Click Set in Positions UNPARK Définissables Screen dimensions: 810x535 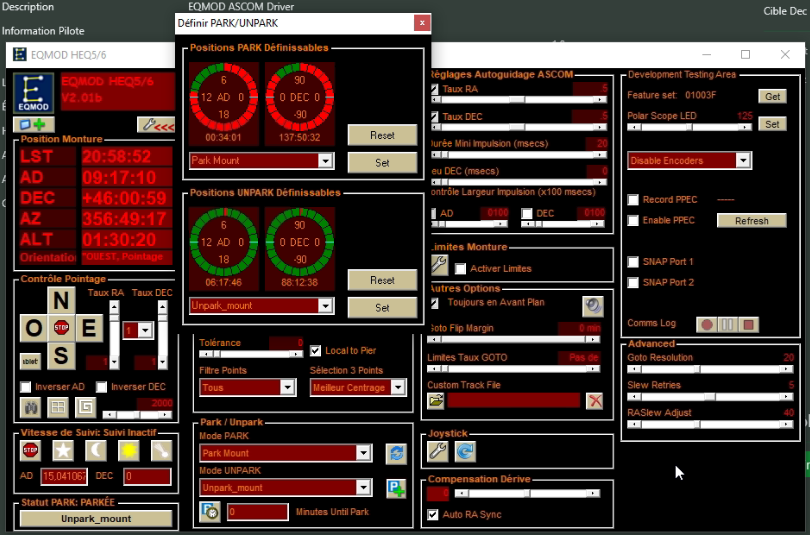[x=382, y=308]
